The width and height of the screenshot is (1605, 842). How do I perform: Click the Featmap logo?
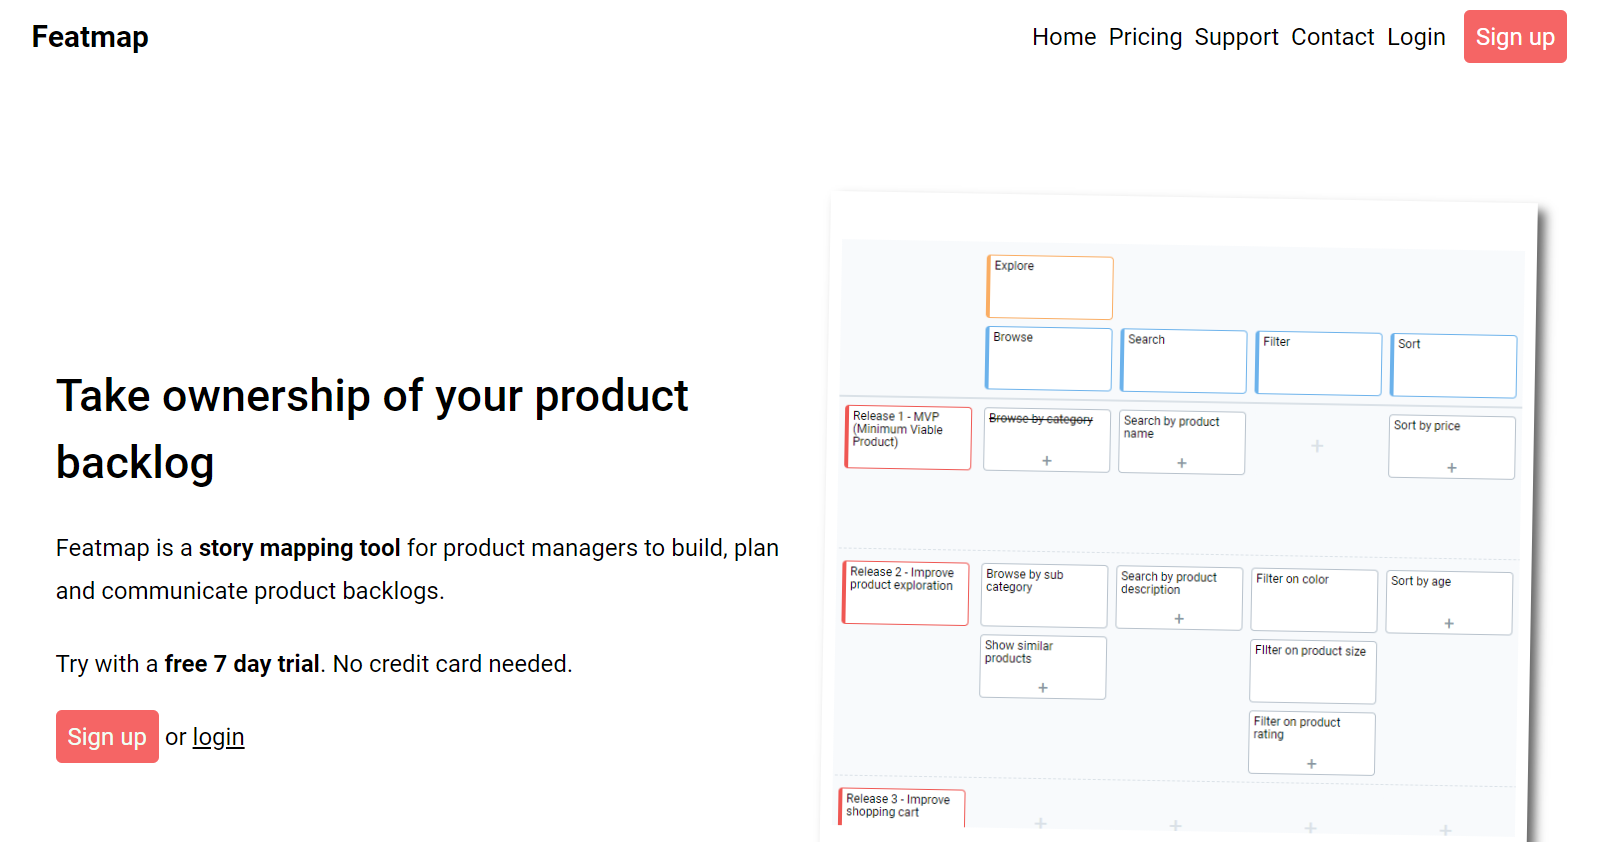click(x=90, y=37)
